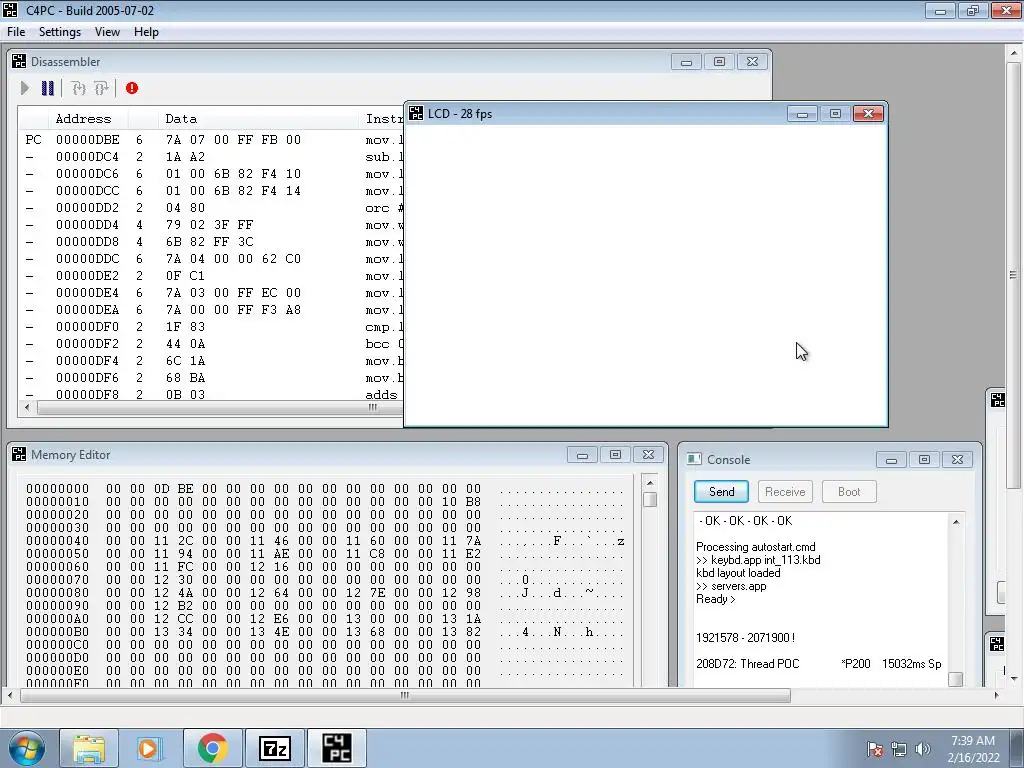Click the volume speaker tray icon
The width and height of the screenshot is (1024, 768).
tap(922, 749)
